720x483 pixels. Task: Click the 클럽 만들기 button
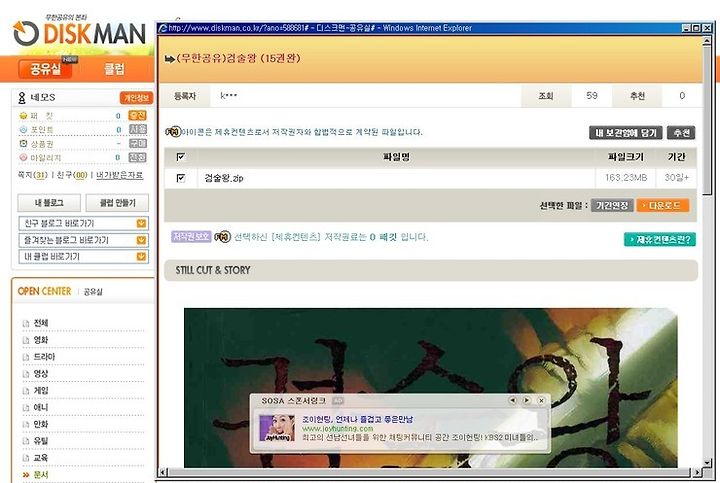(x=118, y=202)
